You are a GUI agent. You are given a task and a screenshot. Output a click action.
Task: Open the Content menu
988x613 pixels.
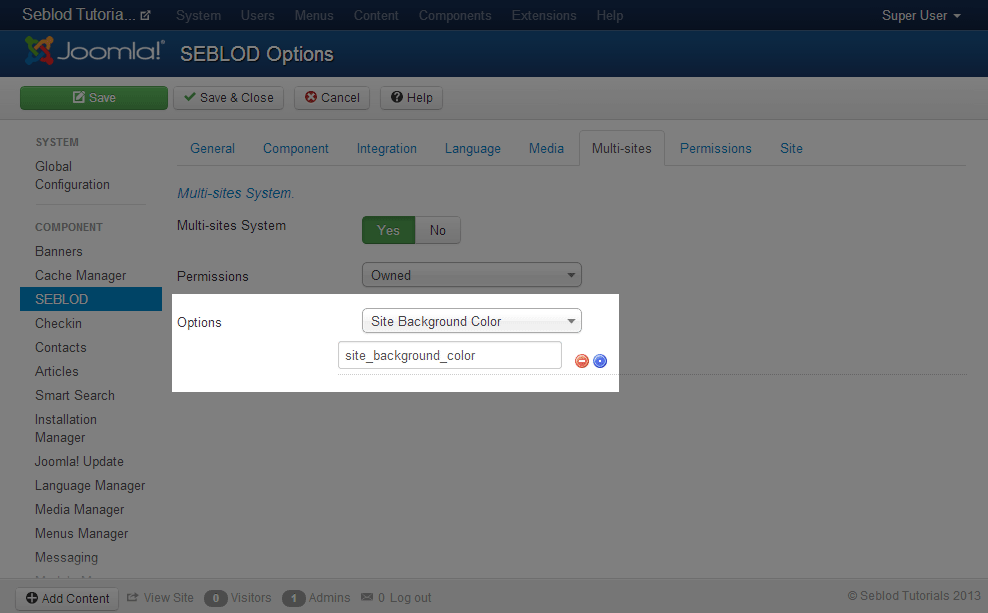376,16
